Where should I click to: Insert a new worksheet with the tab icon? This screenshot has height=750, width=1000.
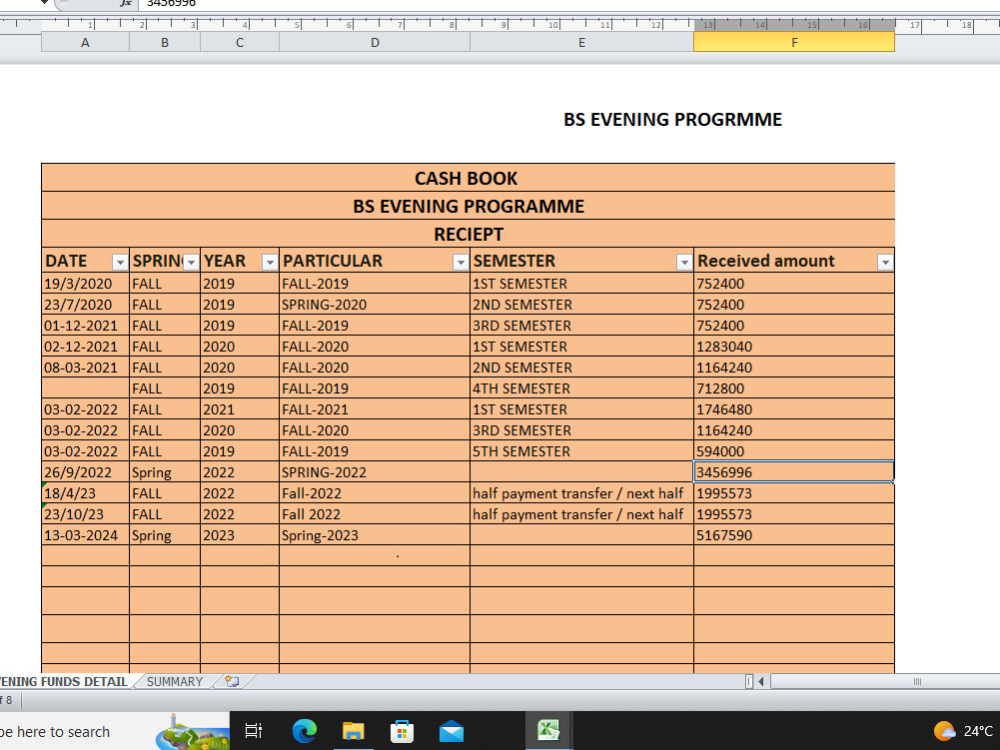coord(232,681)
